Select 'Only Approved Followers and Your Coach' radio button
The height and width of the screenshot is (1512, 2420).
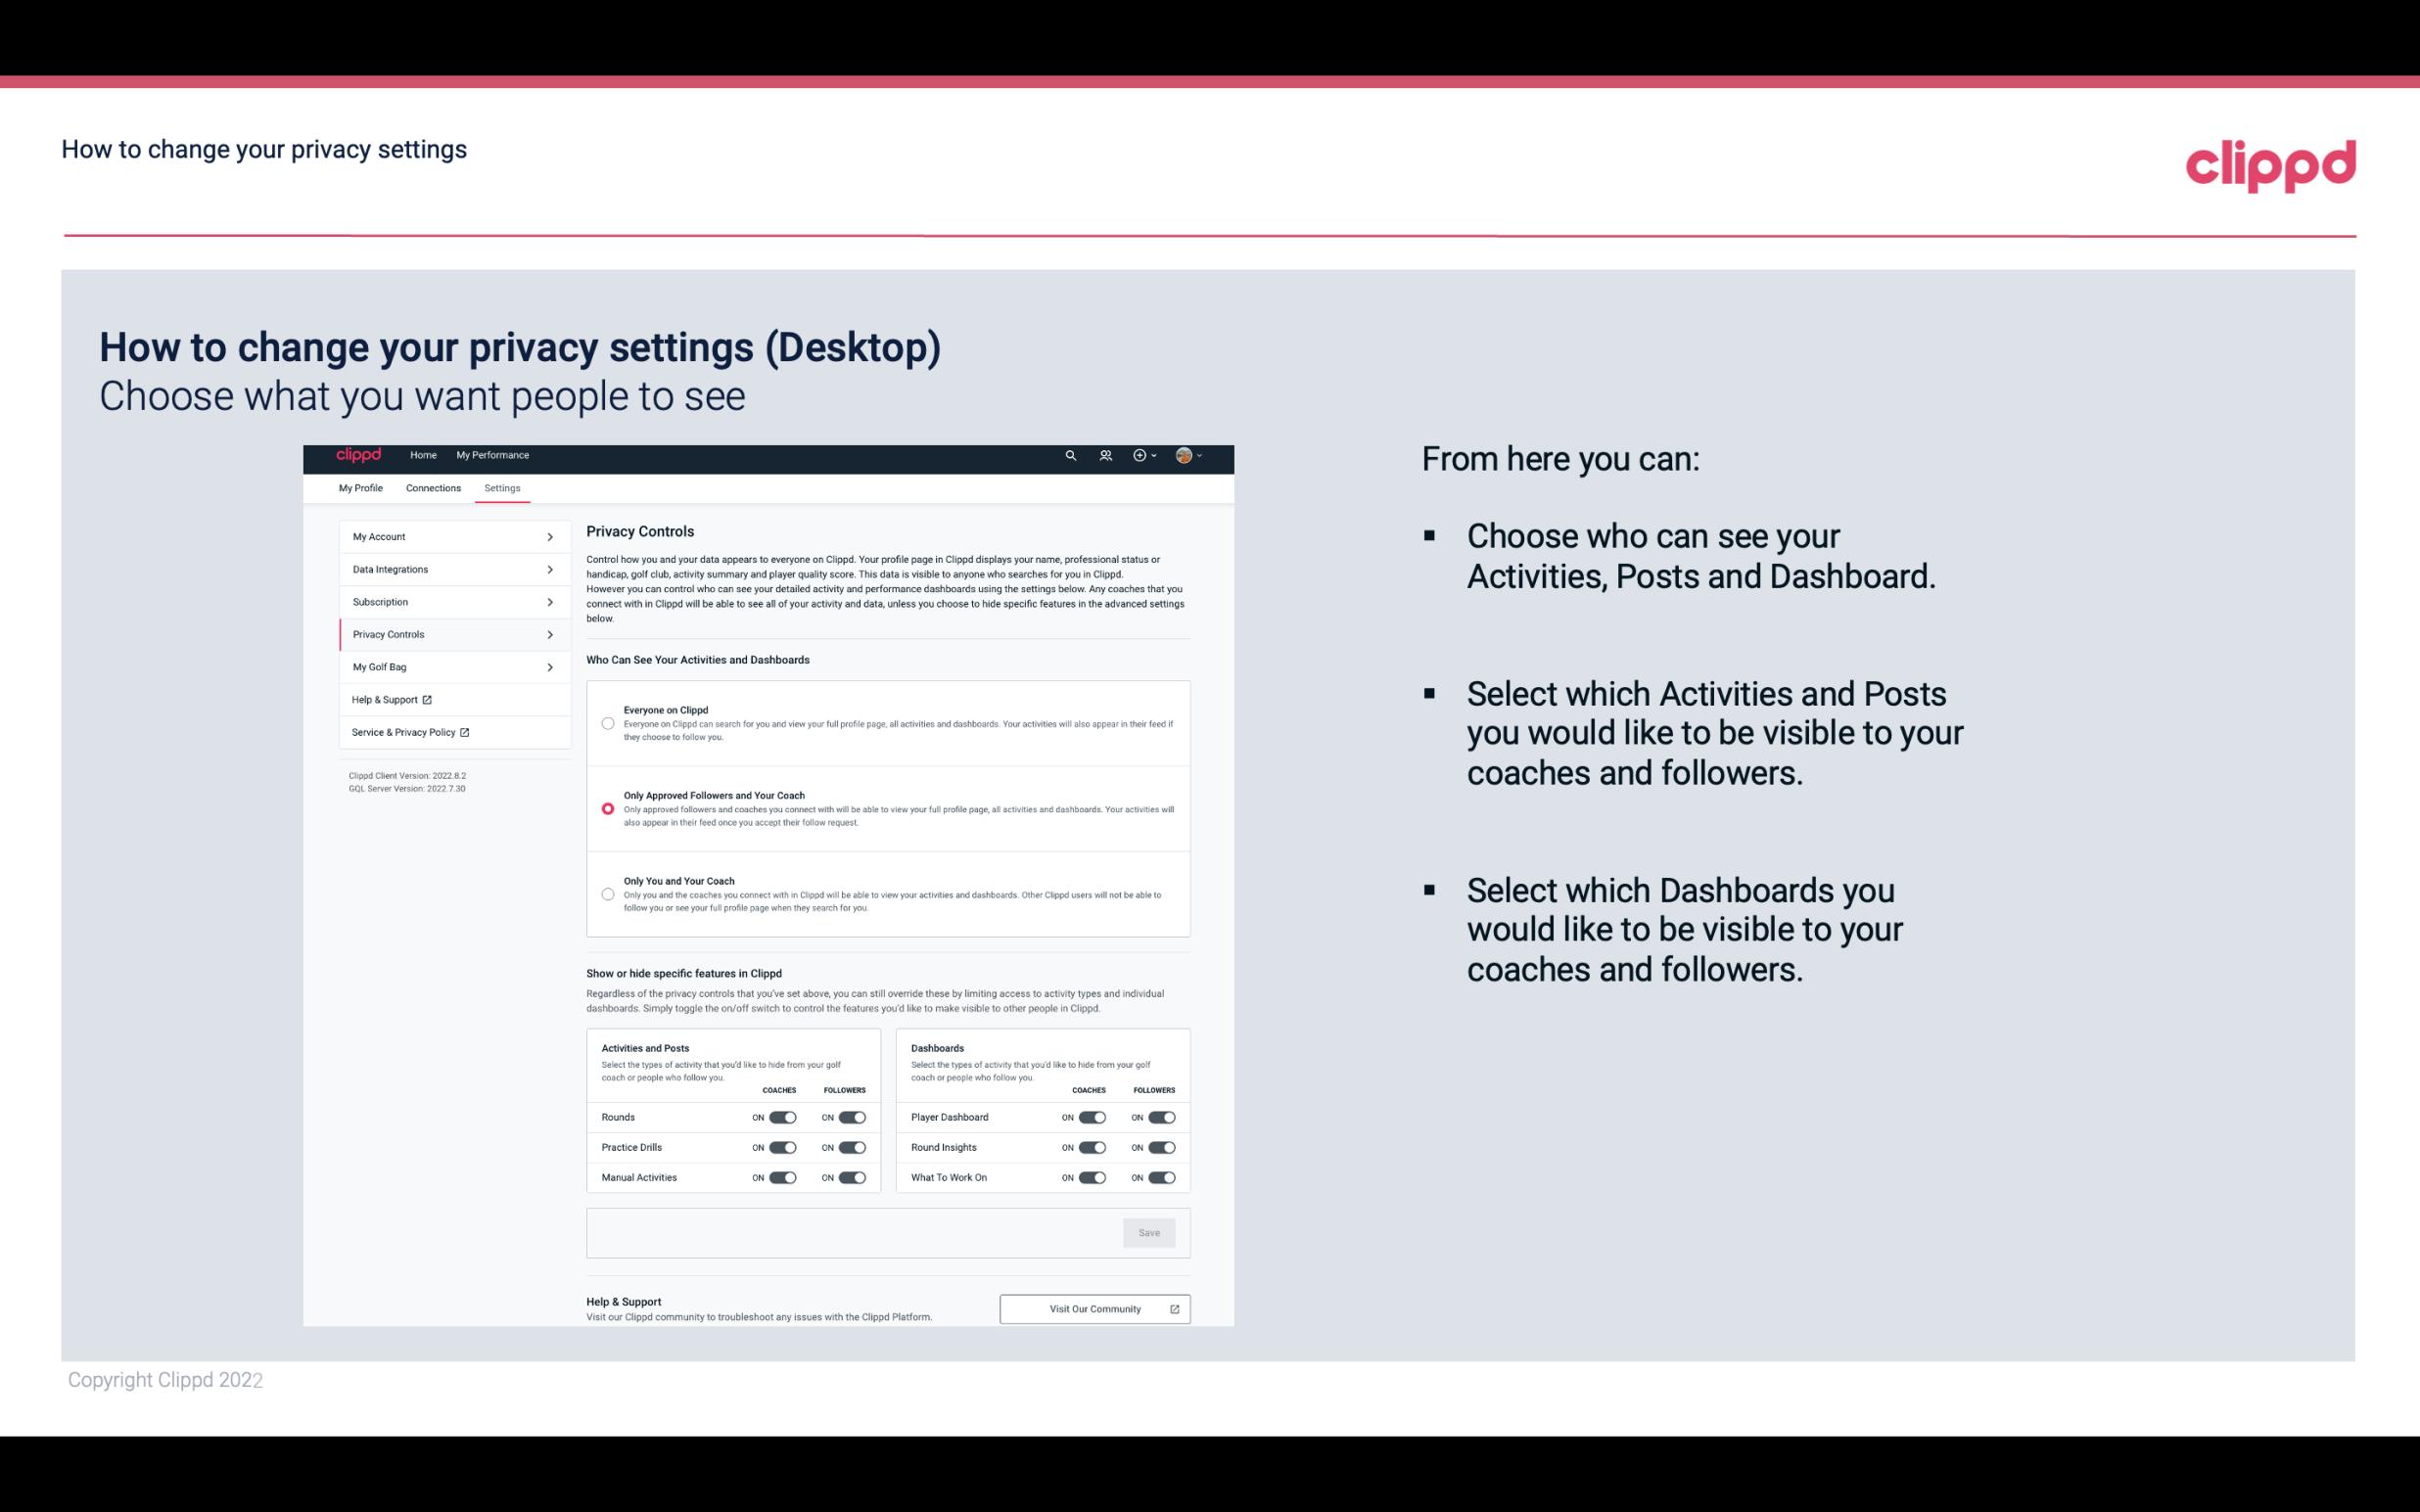[x=608, y=808]
